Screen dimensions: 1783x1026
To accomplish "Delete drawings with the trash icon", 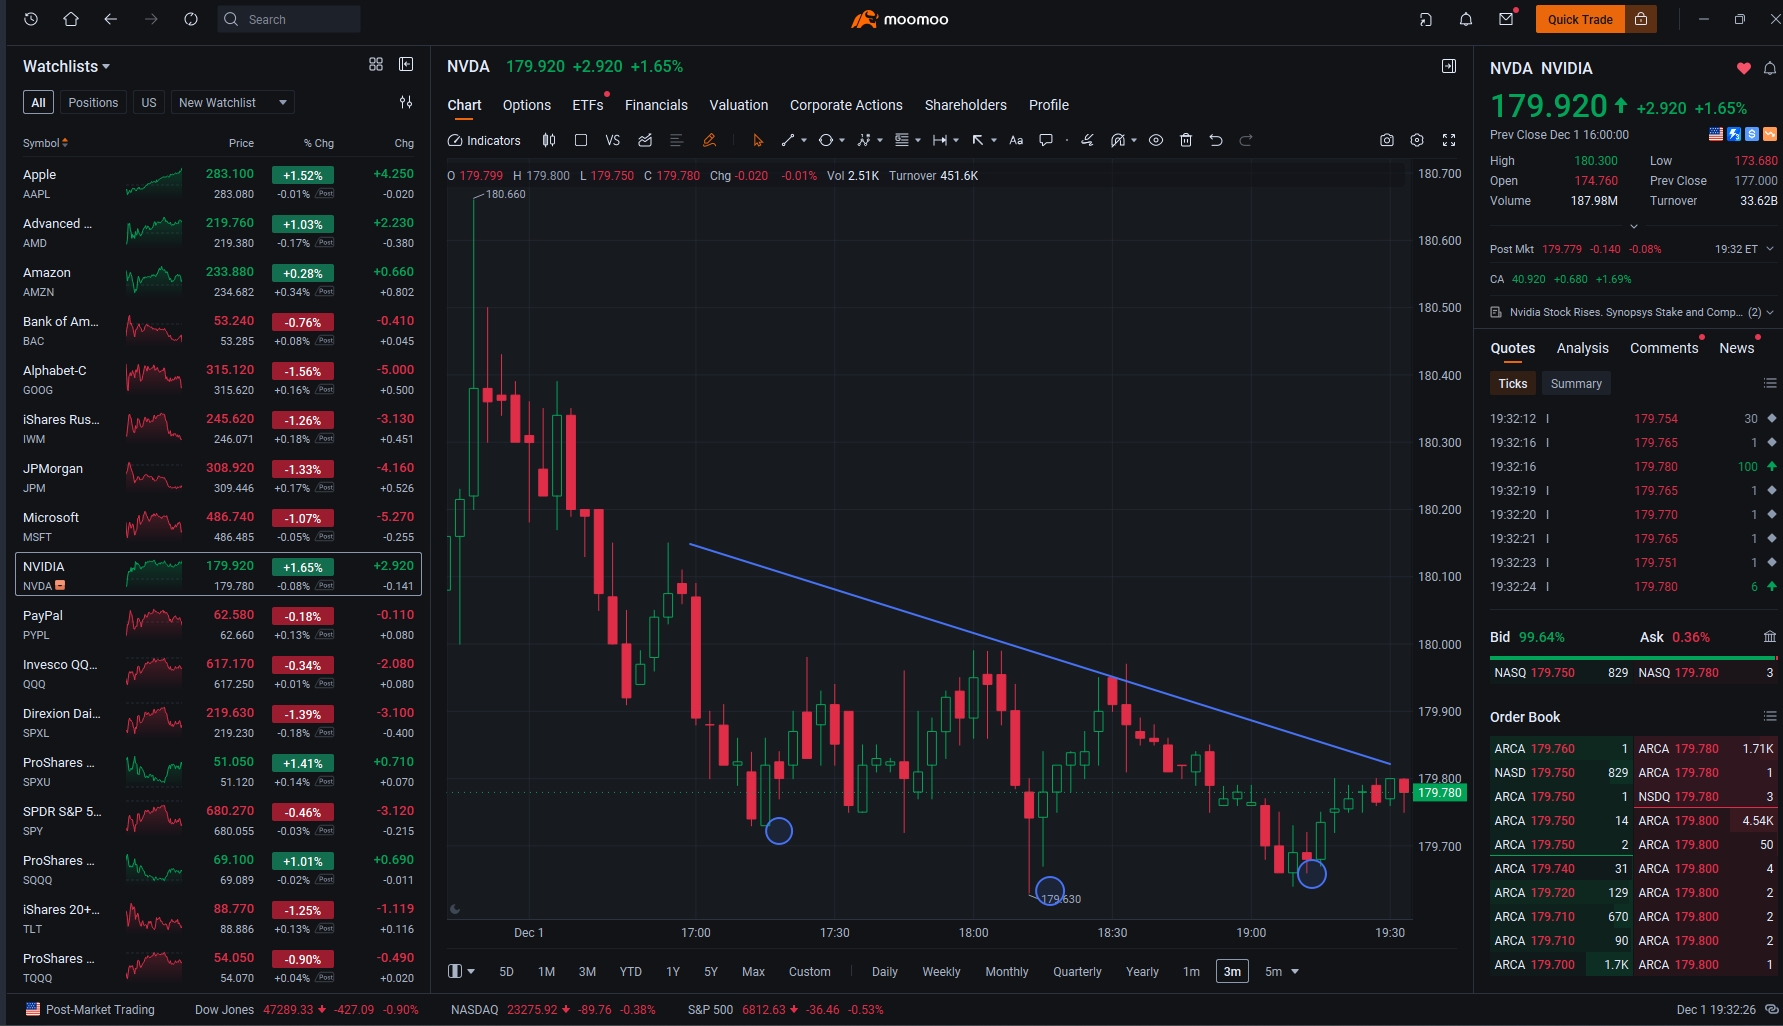I will coord(1186,141).
